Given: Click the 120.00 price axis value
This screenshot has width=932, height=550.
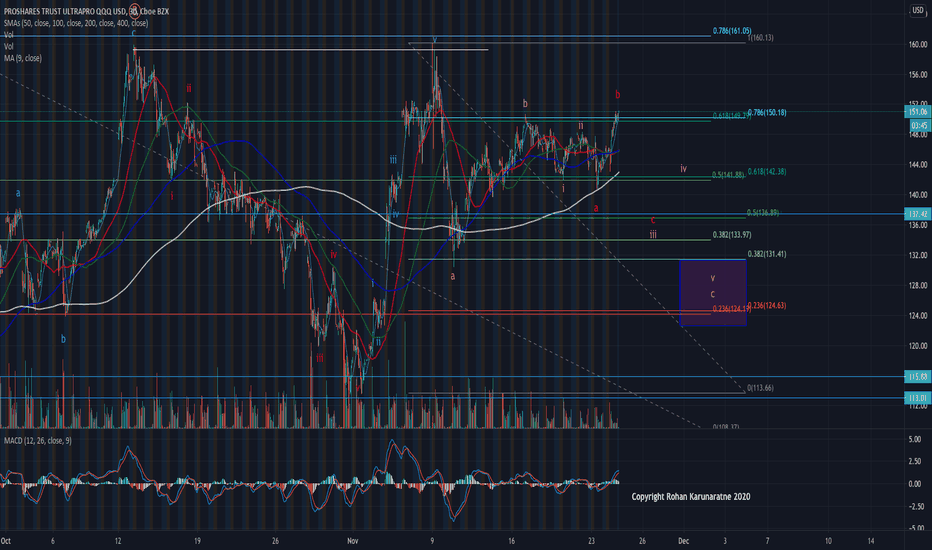Looking at the screenshot, I should pos(917,346).
